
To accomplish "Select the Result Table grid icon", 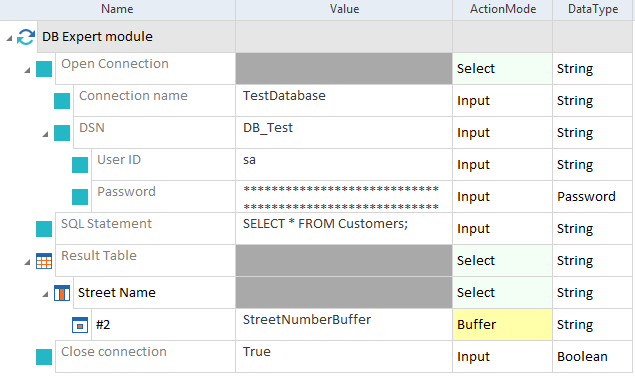I will [x=44, y=261].
